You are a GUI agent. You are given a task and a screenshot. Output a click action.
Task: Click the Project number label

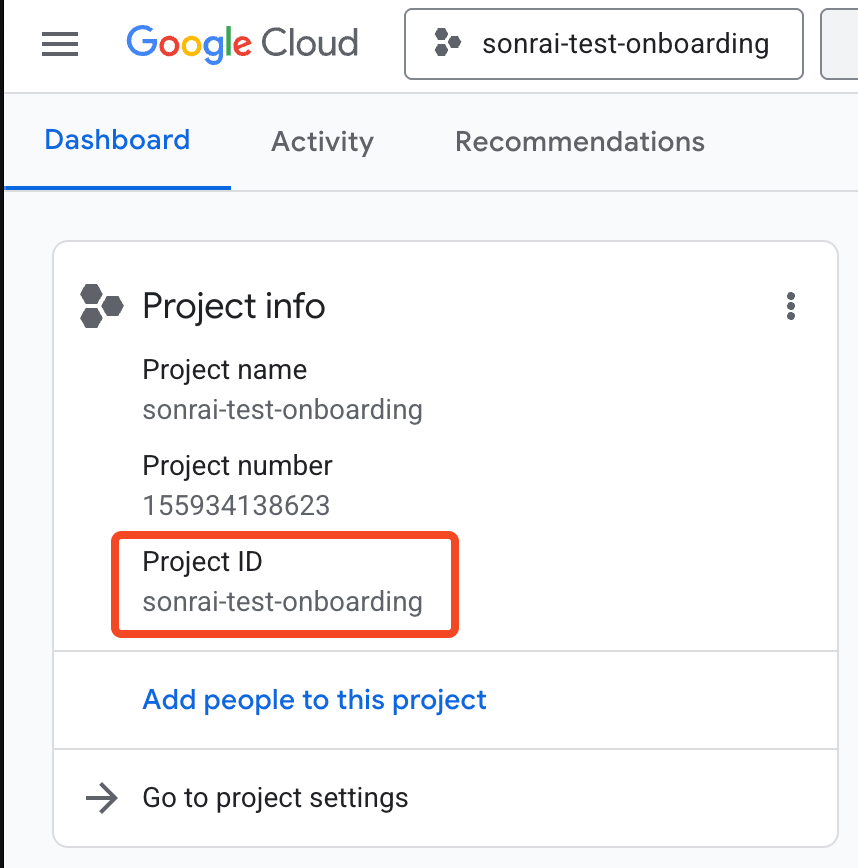click(237, 466)
